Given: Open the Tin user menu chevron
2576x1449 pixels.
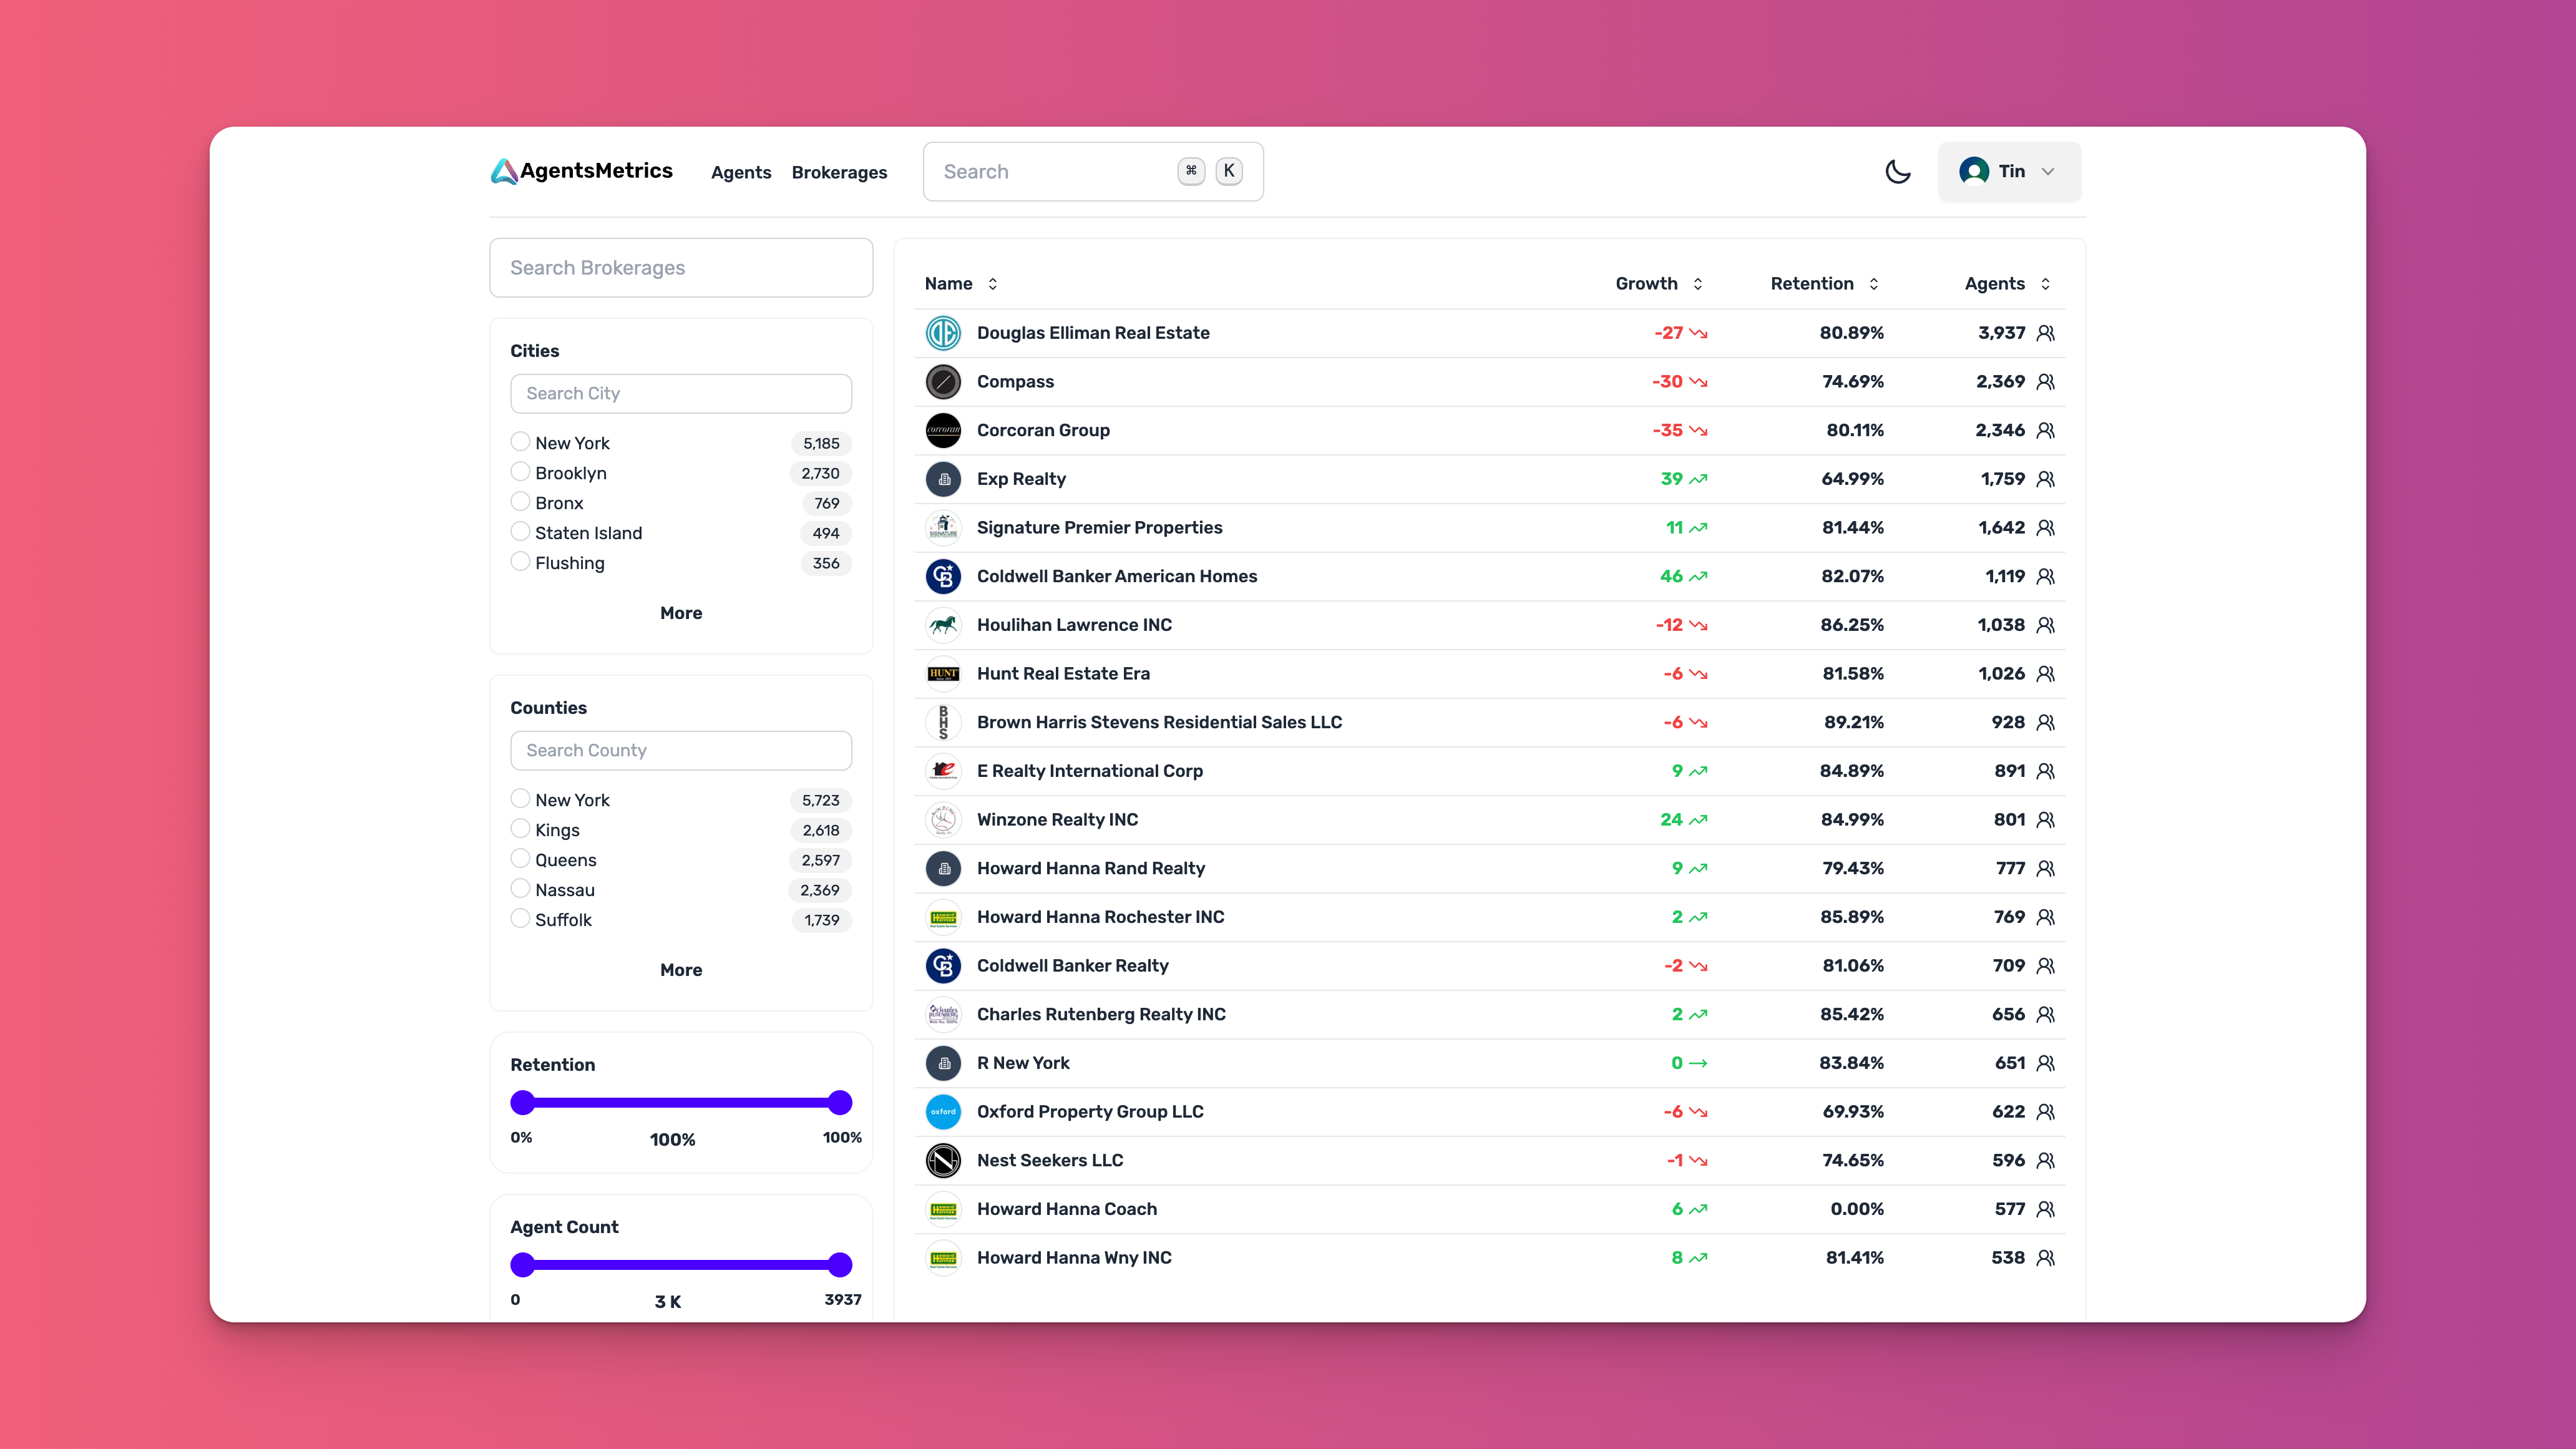Looking at the screenshot, I should 2047,172.
